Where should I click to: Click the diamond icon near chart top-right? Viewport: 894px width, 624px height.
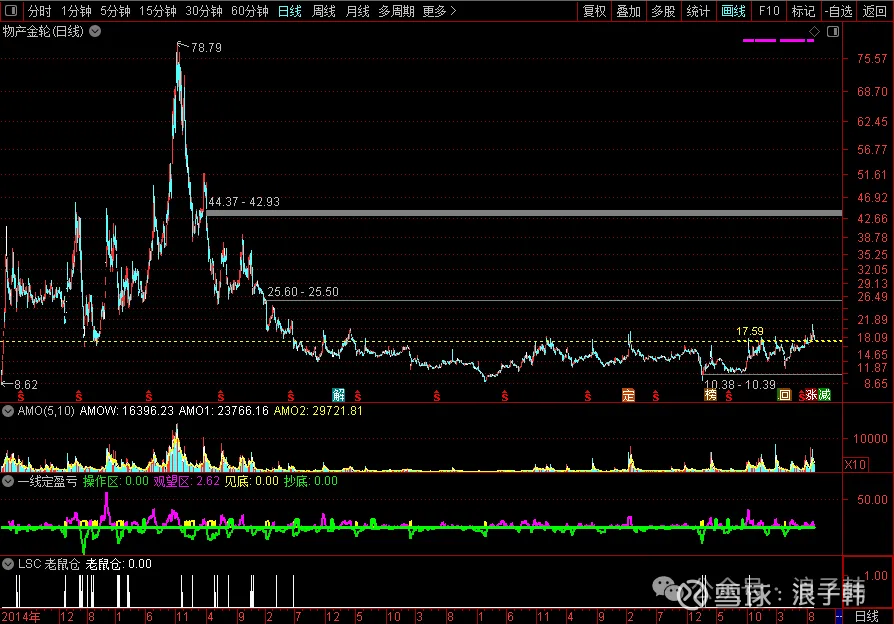point(815,32)
